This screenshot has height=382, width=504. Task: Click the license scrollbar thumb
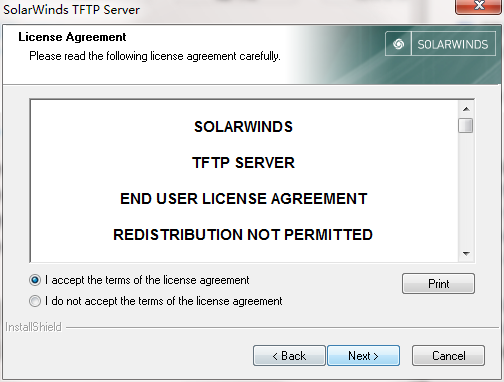pyautogui.click(x=466, y=126)
